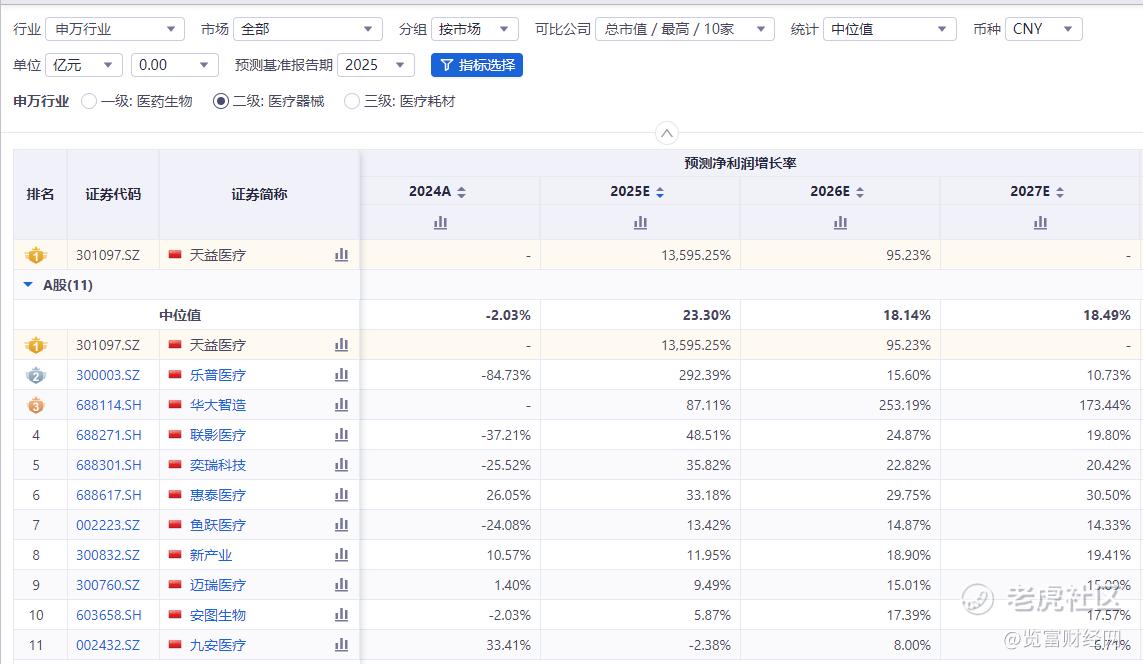
Task: Collapse the A股(11) group
Action: pos(28,285)
